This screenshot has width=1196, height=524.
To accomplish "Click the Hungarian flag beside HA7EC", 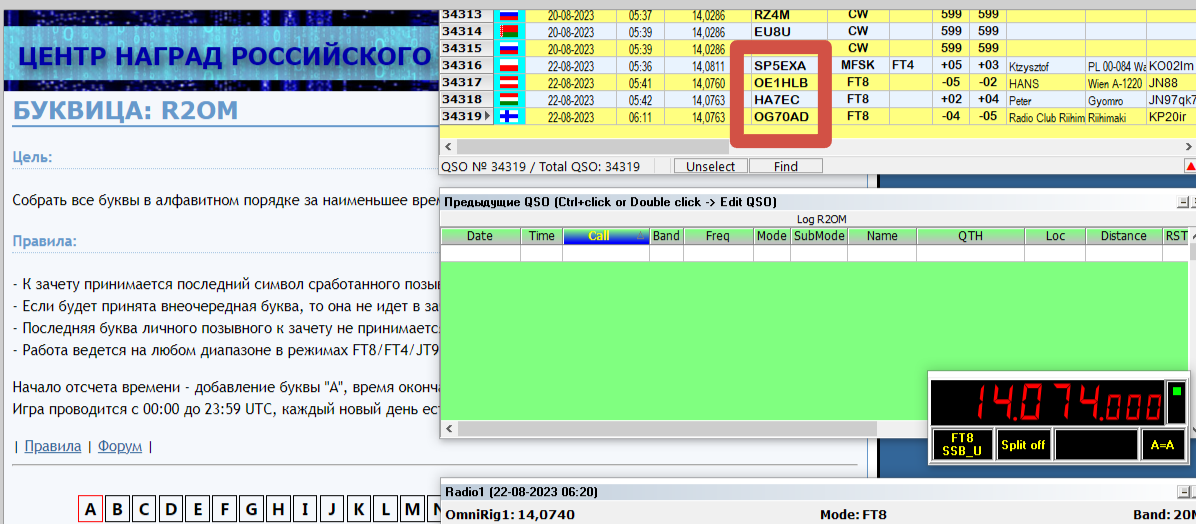I will (x=510, y=100).
